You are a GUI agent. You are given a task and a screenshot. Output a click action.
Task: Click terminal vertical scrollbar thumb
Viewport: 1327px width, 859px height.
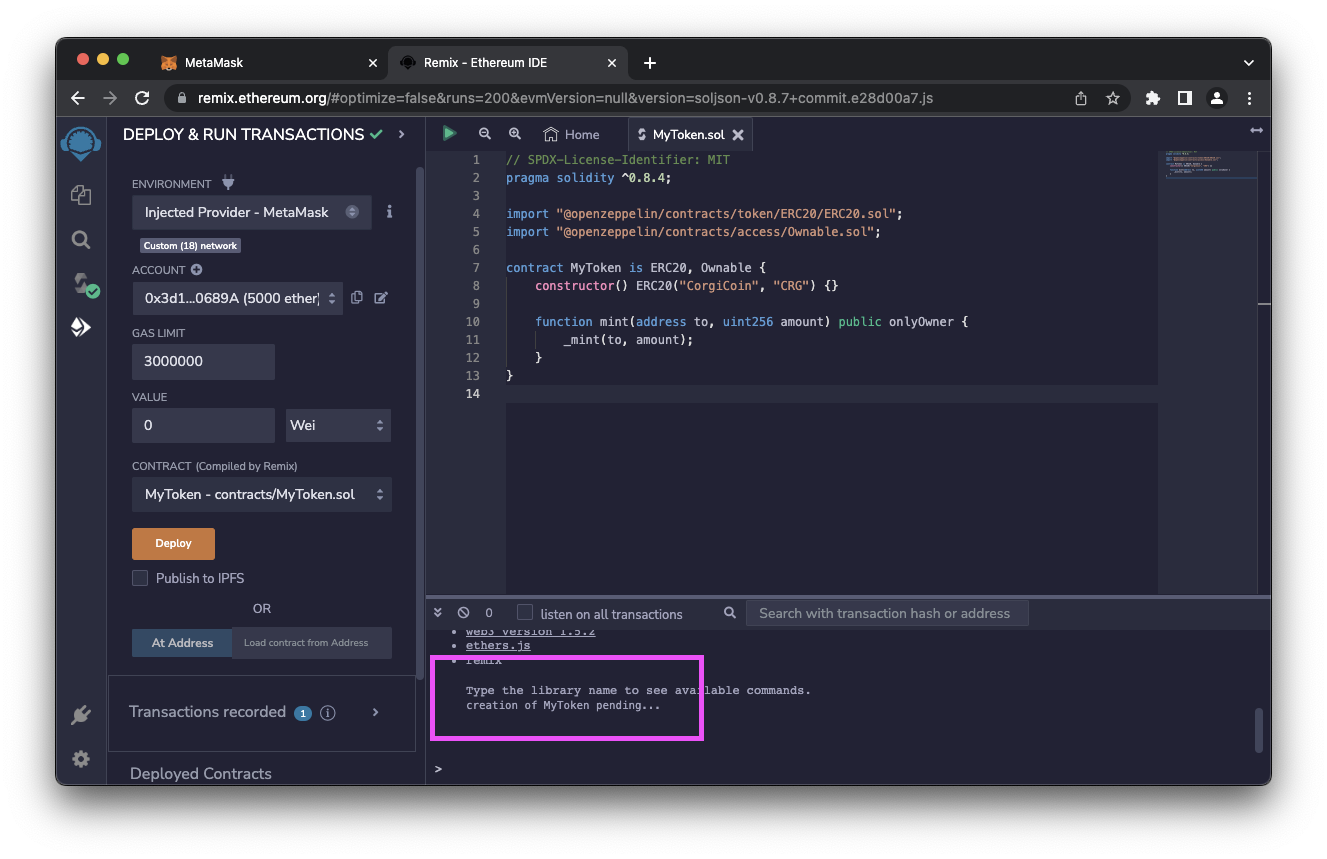click(x=1259, y=730)
